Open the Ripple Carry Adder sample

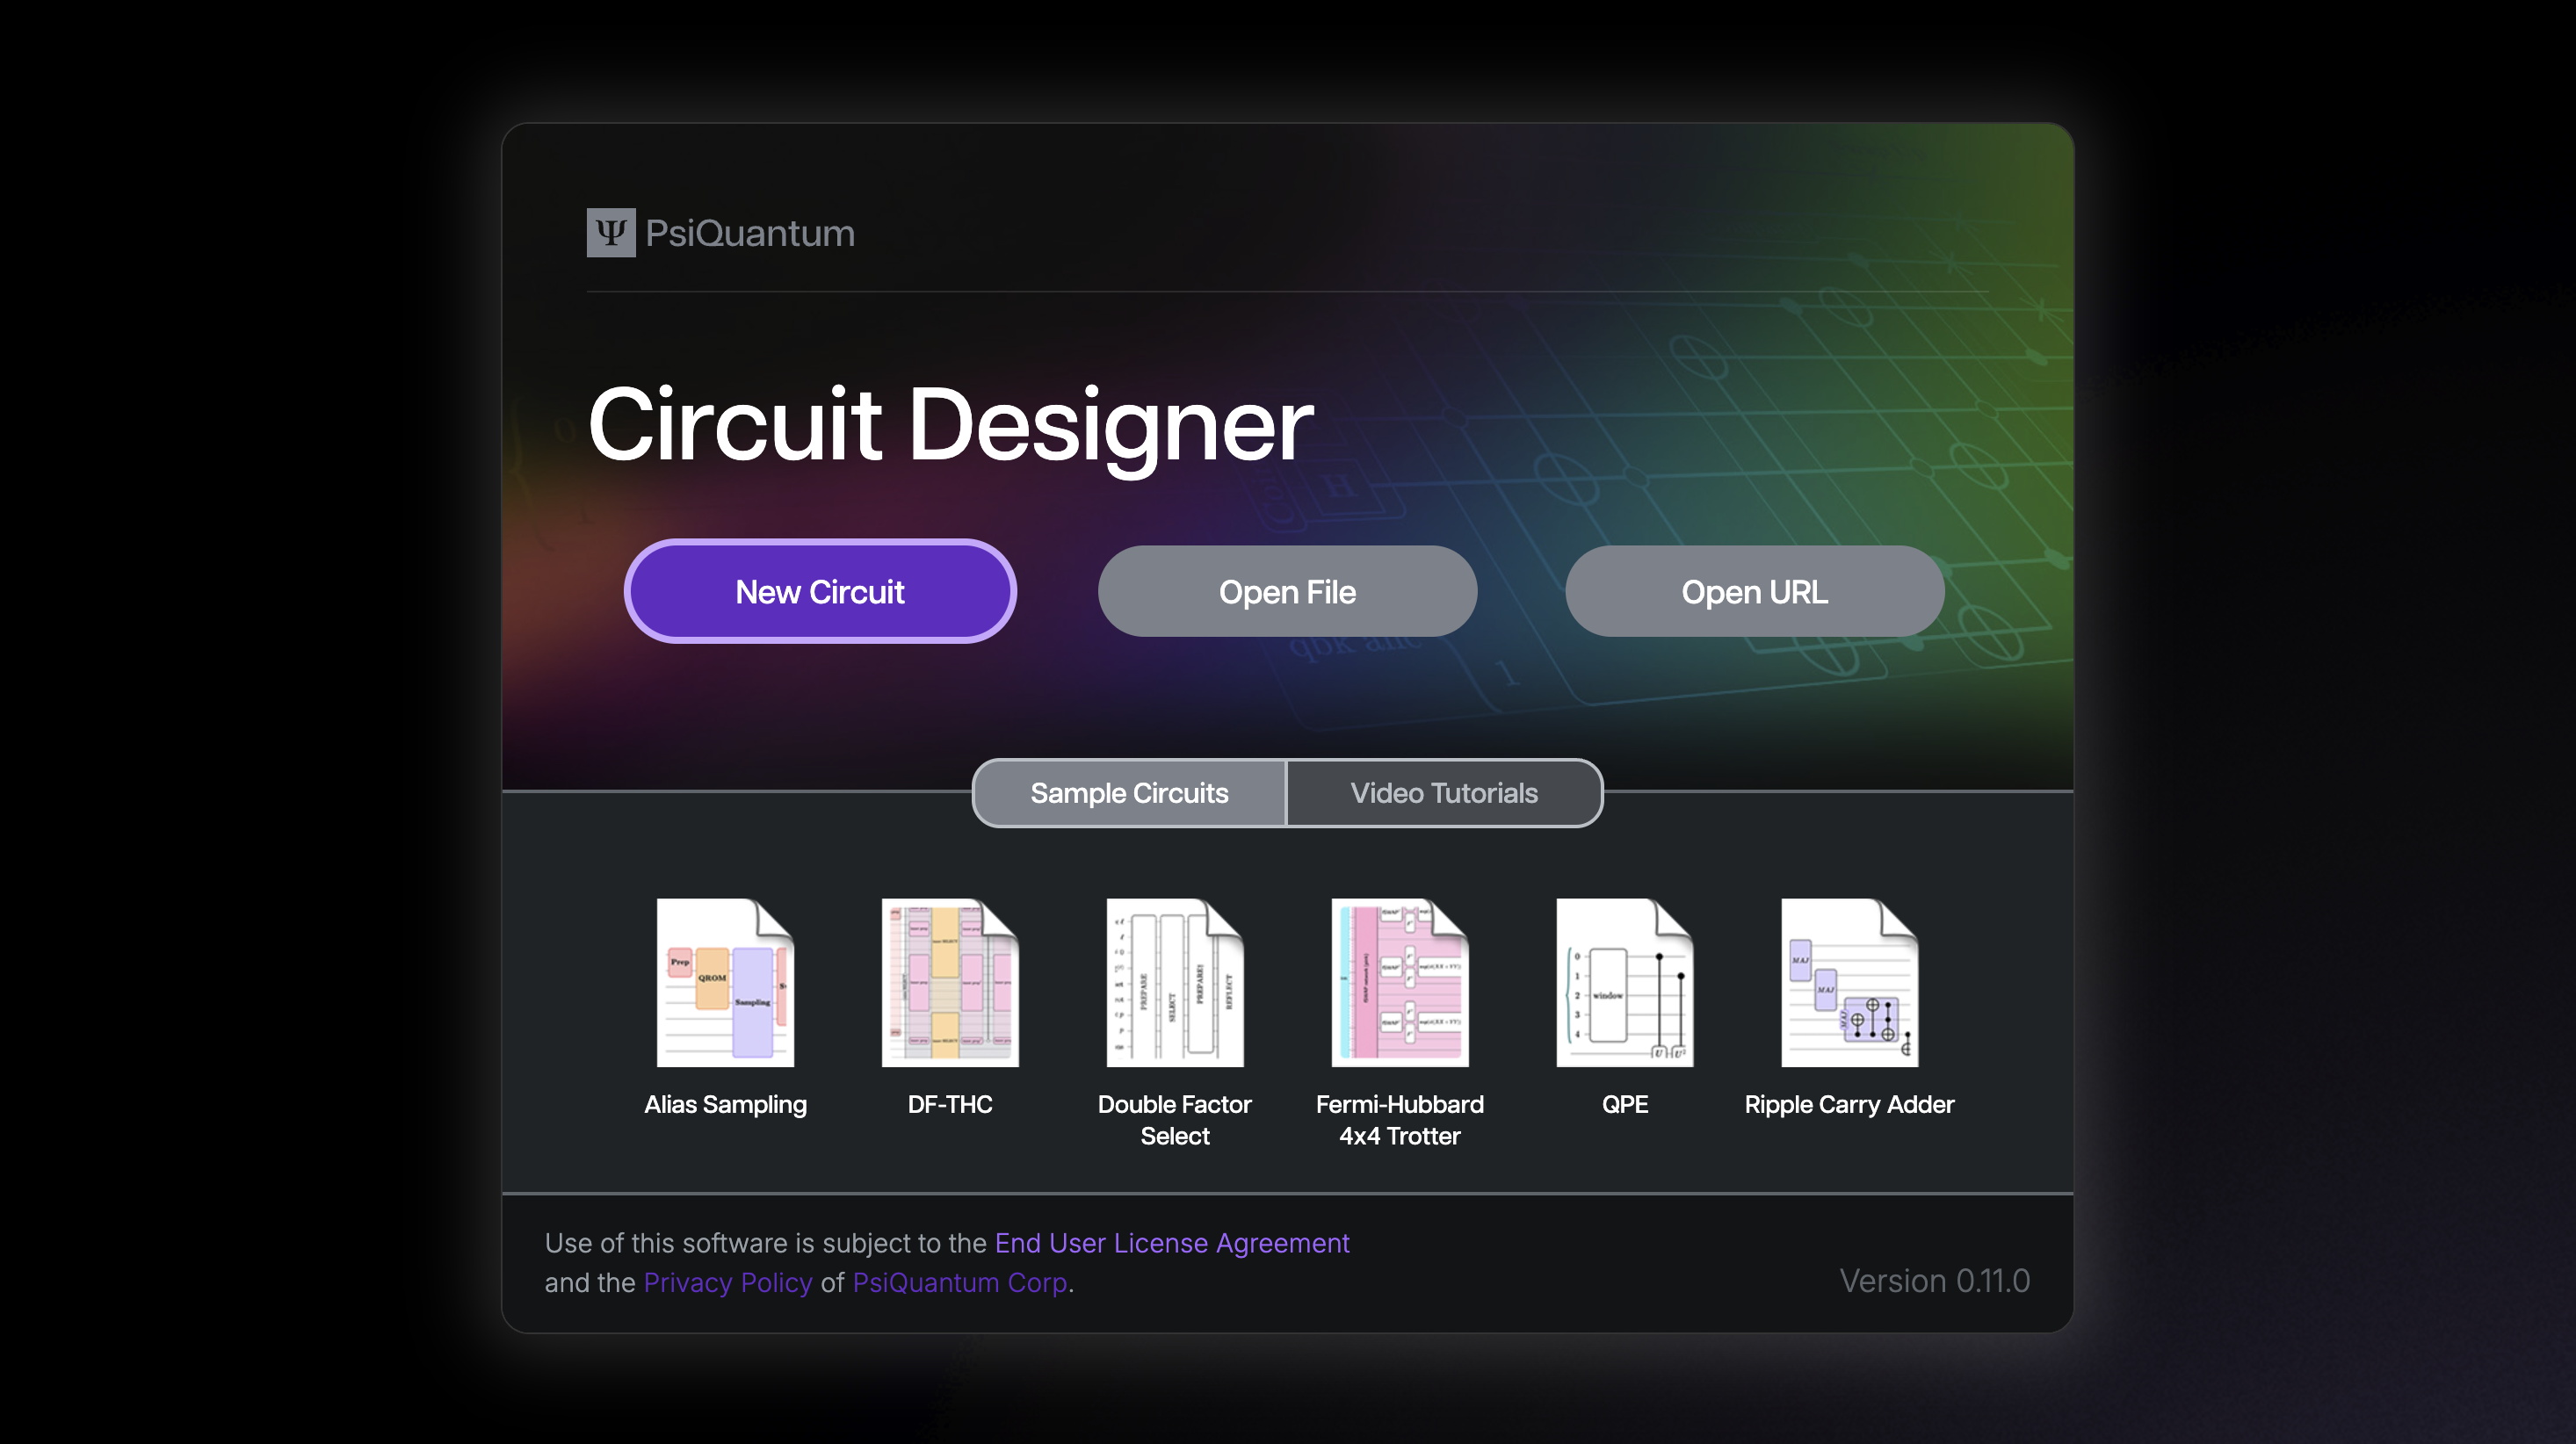1849,982
